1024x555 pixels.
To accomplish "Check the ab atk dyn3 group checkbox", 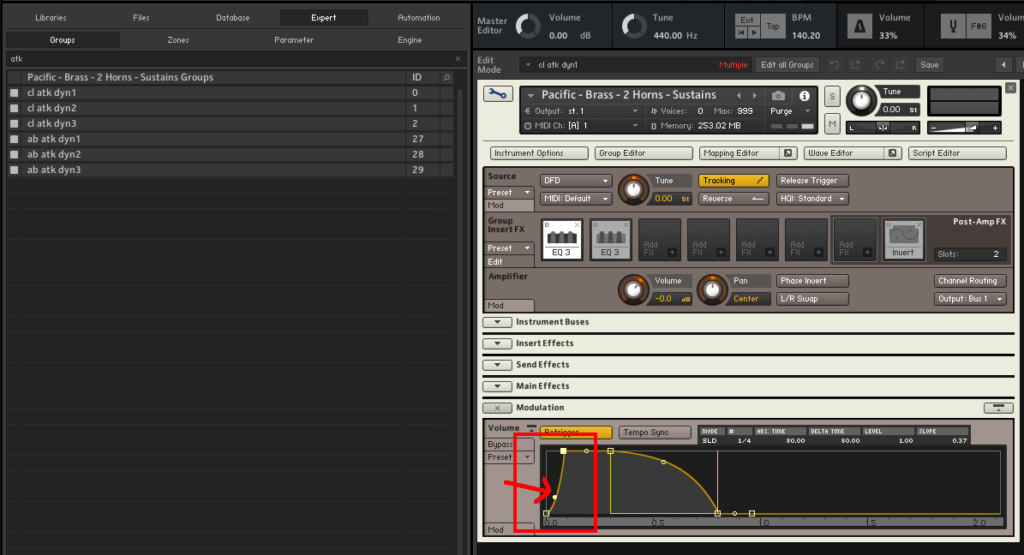I will [x=14, y=170].
